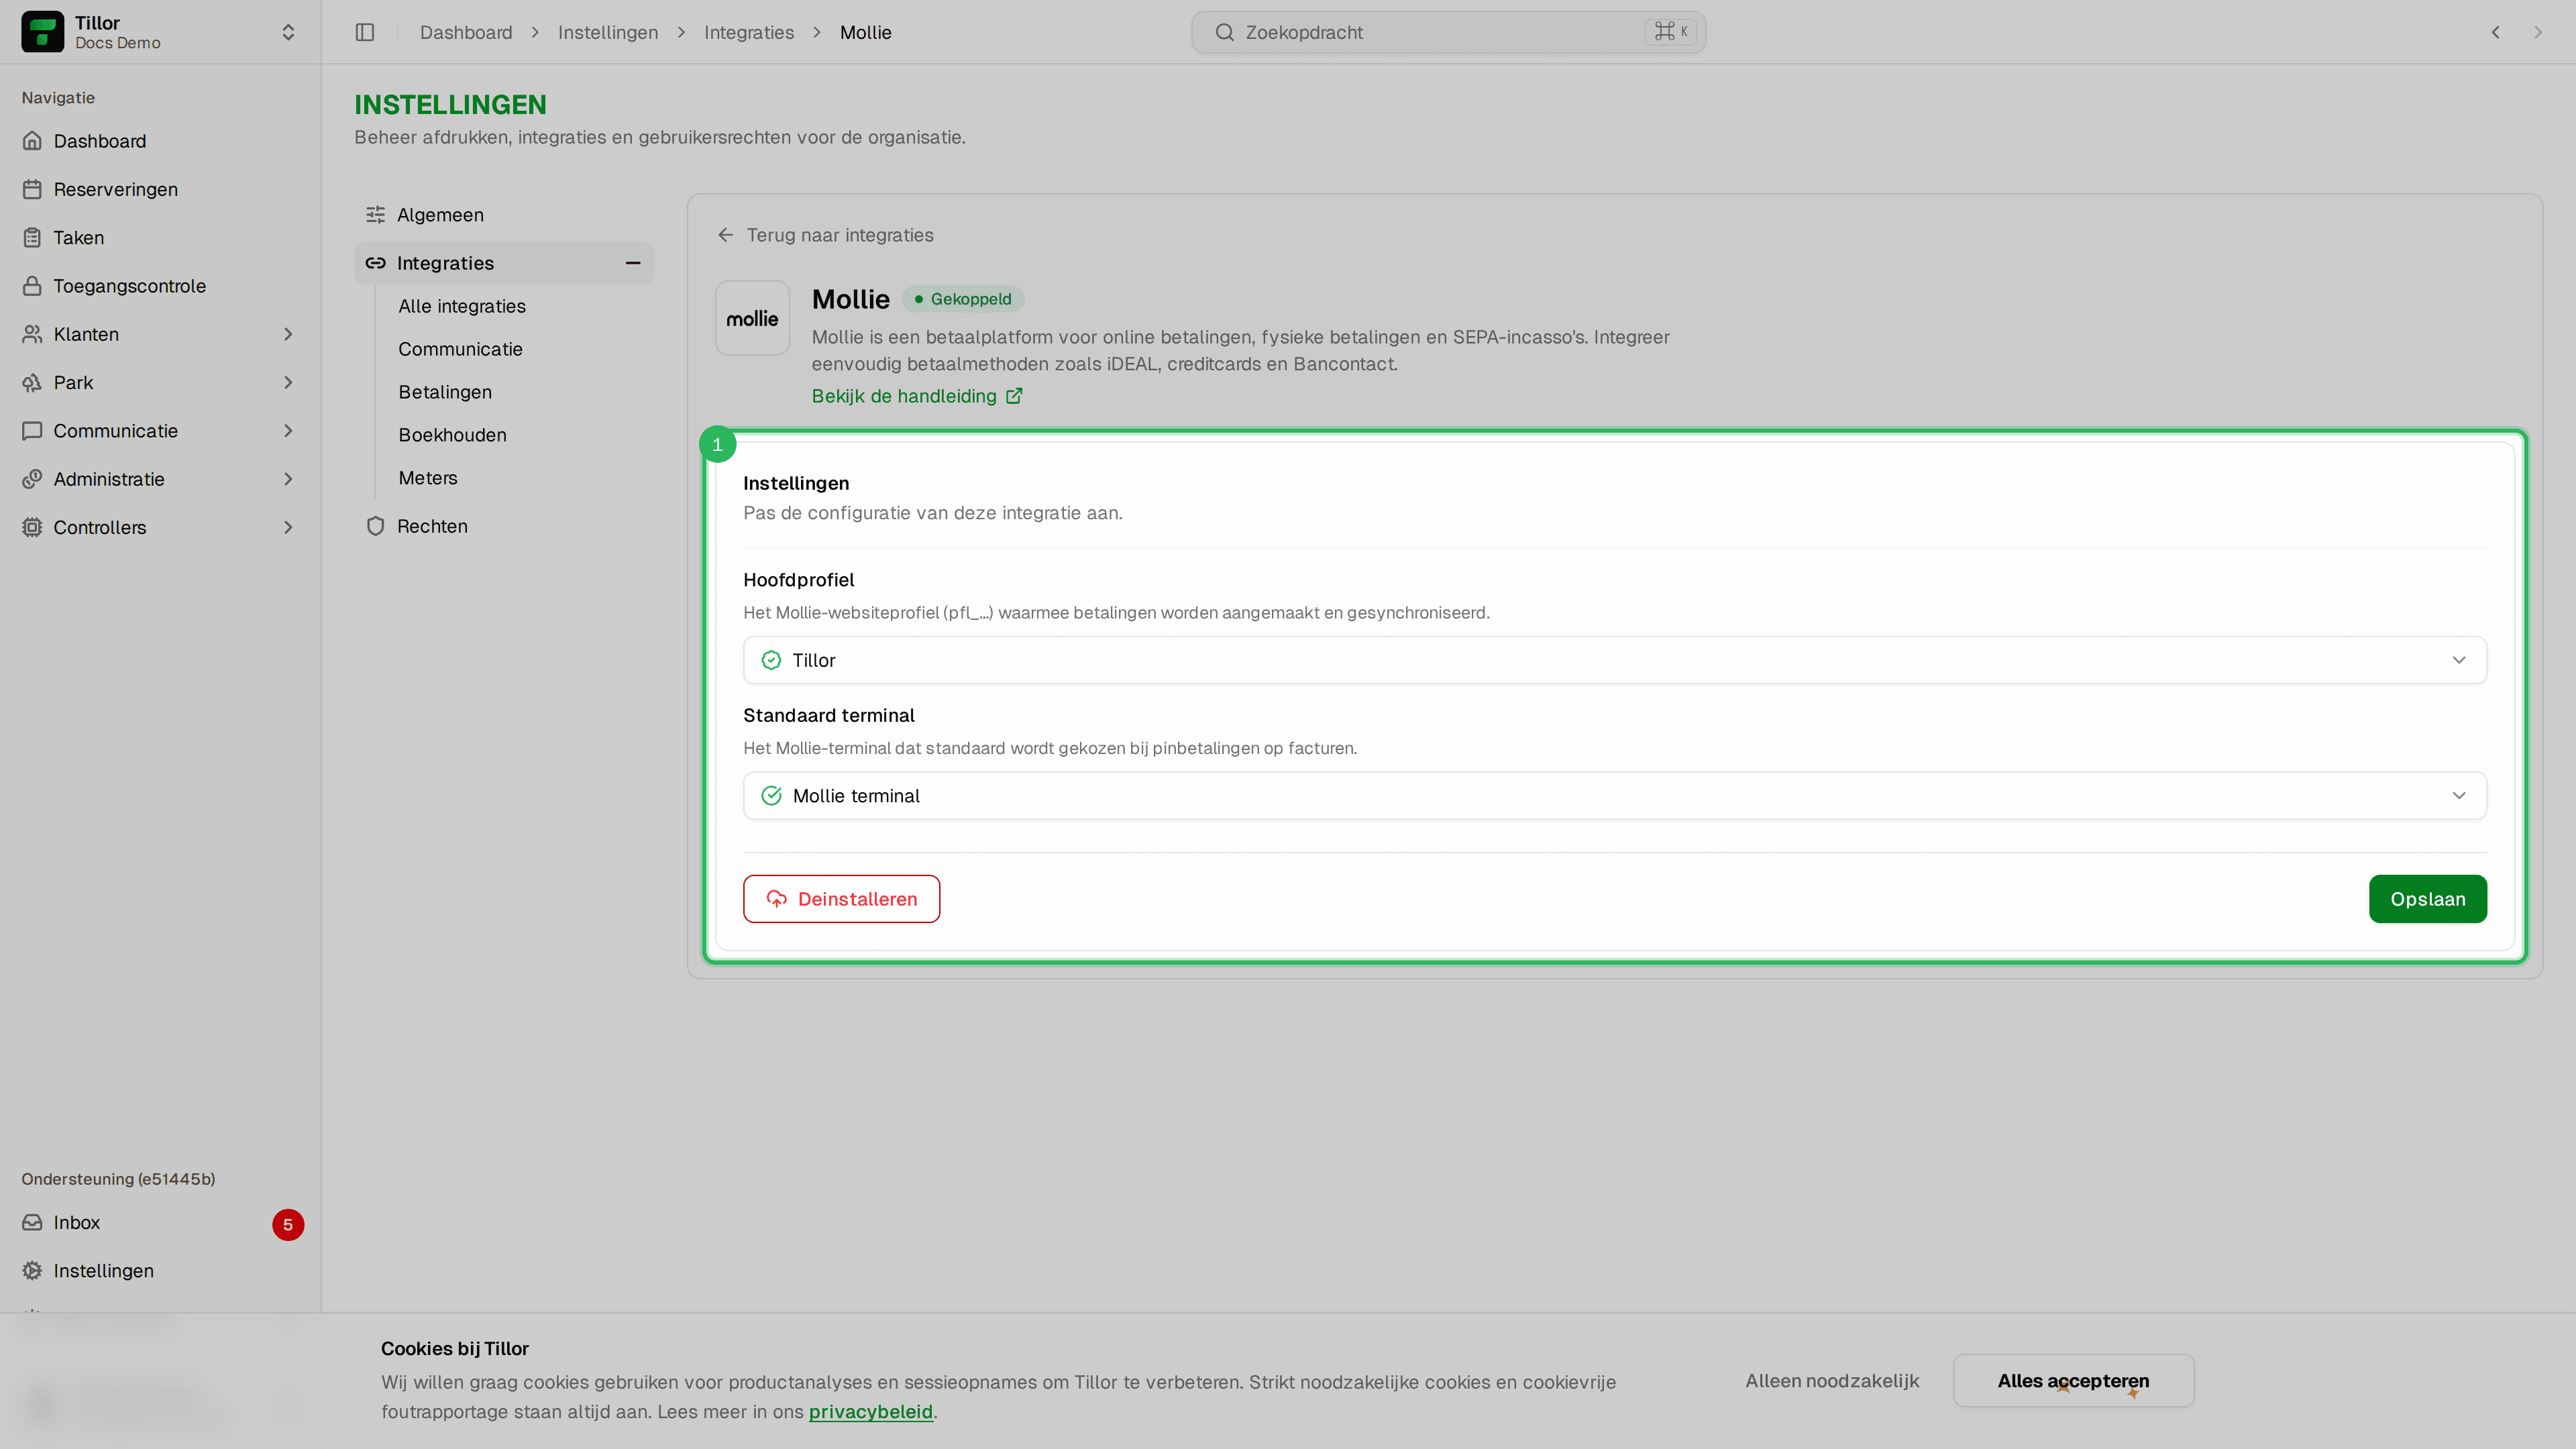Viewport: 2576px width, 1449px height.
Task: Focus the Zoekopdracht search field
Action: (x=1448, y=32)
